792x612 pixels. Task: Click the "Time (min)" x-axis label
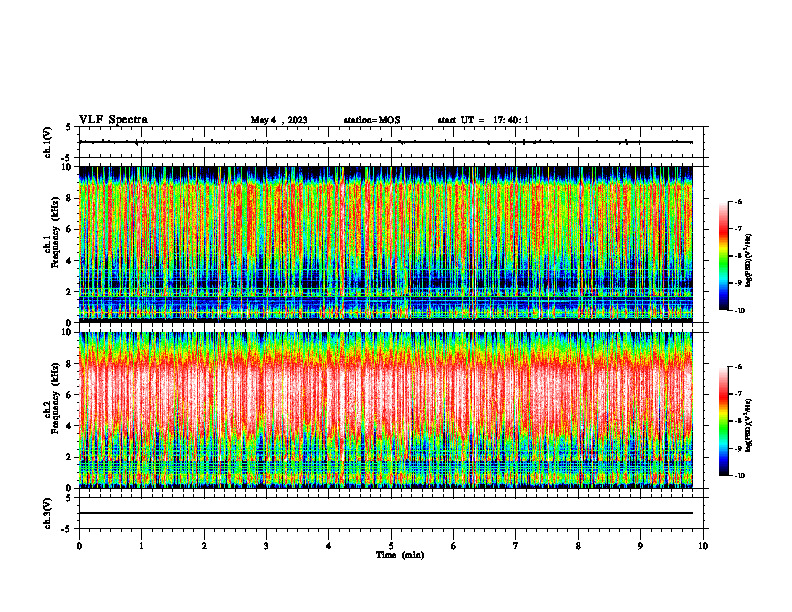point(400,555)
